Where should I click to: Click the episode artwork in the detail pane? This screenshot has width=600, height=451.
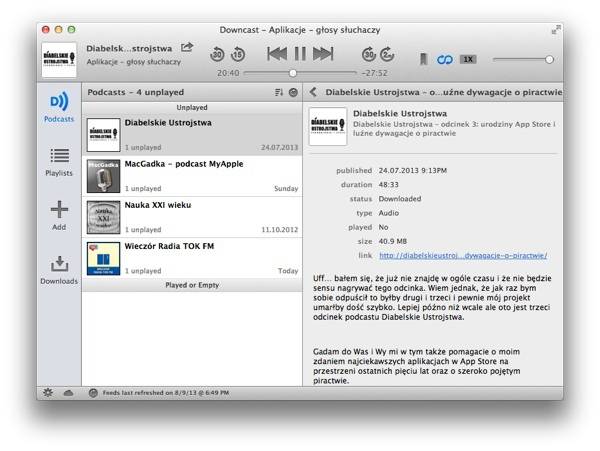click(x=328, y=127)
